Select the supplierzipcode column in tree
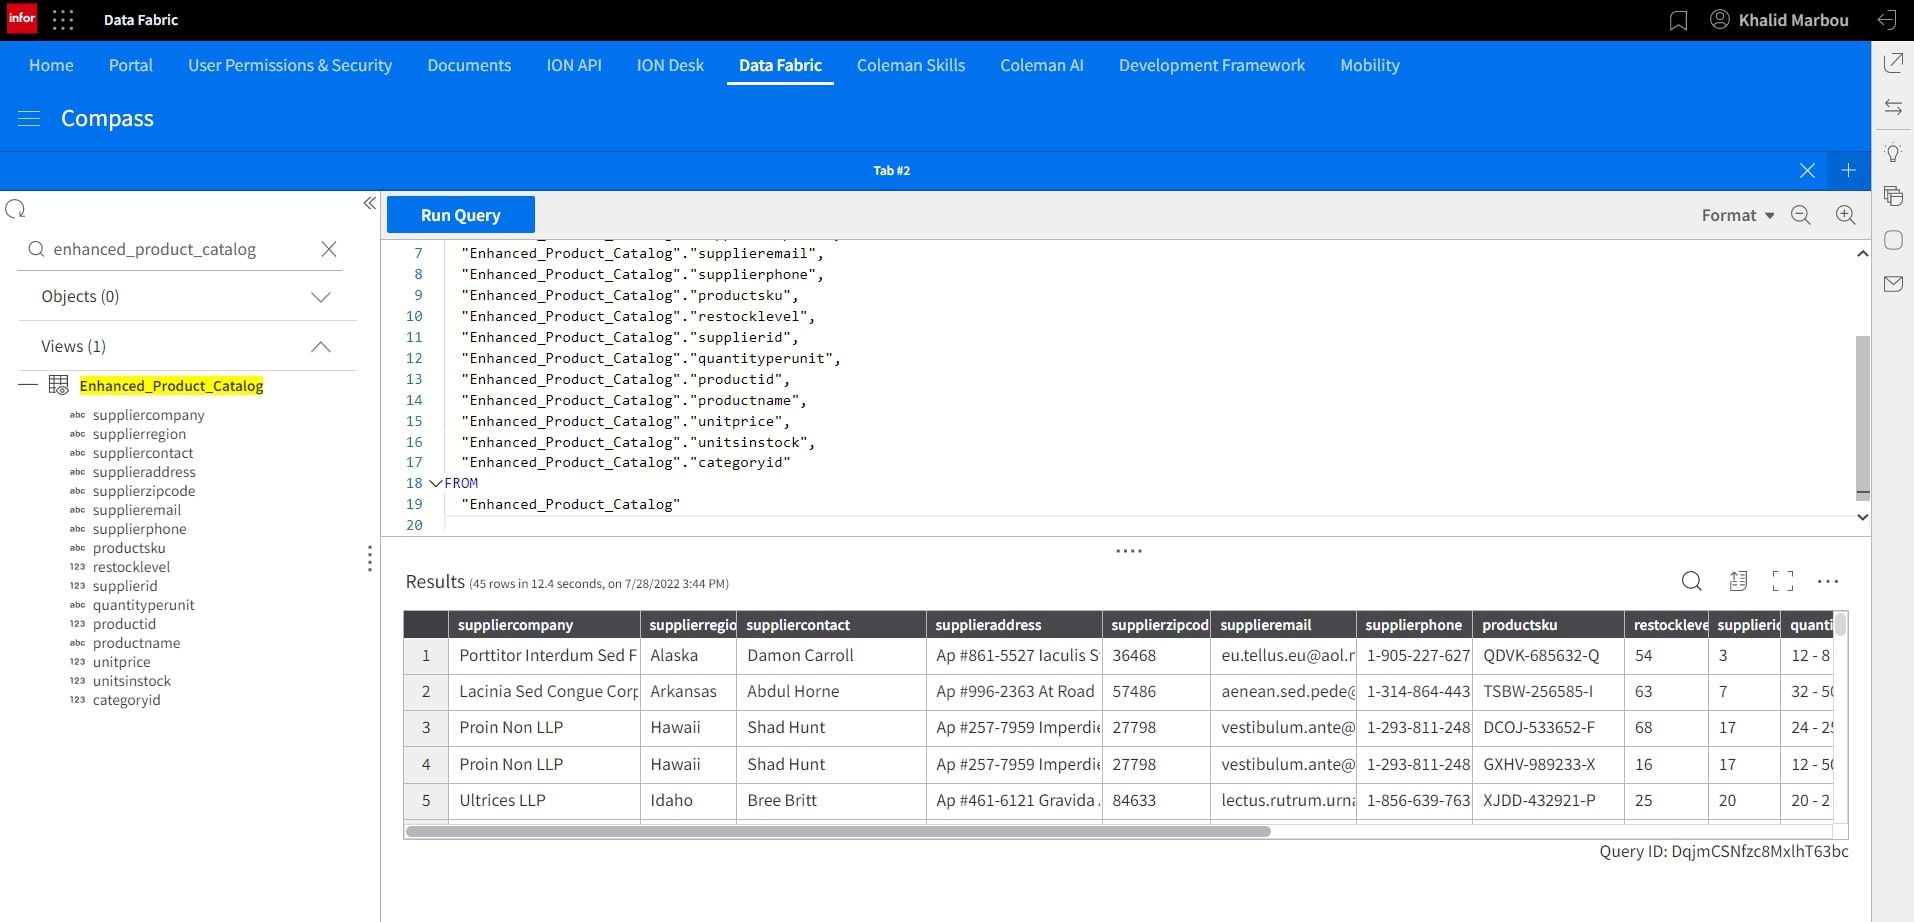 click(x=144, y=491)
